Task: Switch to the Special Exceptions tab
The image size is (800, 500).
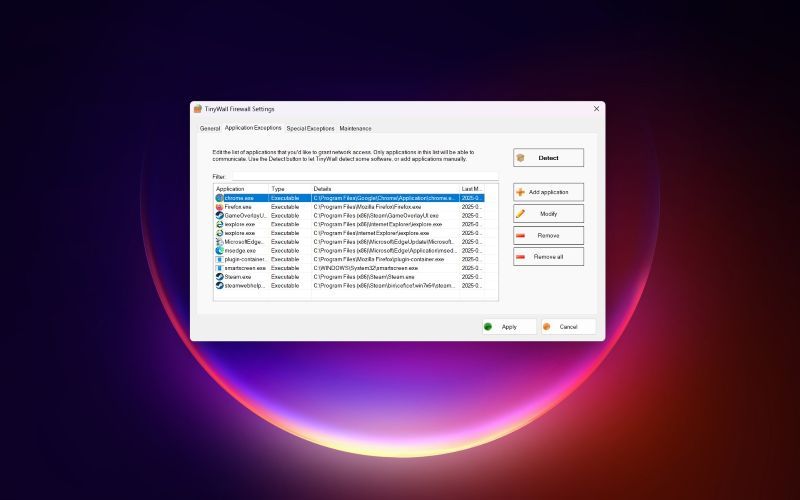Action: 310,129
